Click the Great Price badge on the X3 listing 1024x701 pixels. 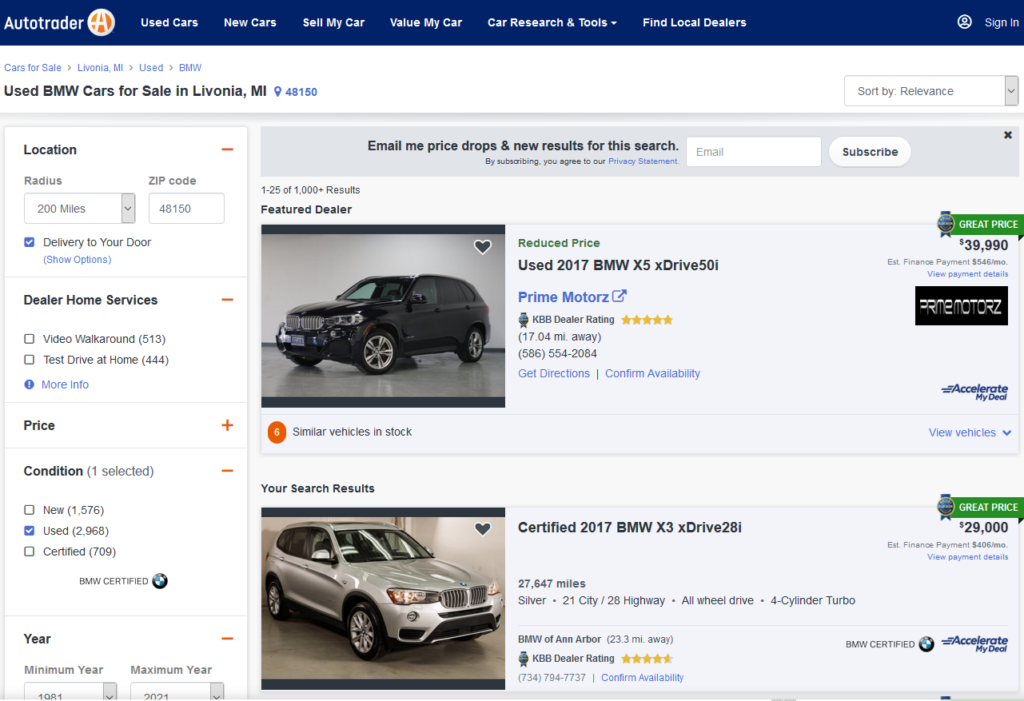[x=980, y=507]
